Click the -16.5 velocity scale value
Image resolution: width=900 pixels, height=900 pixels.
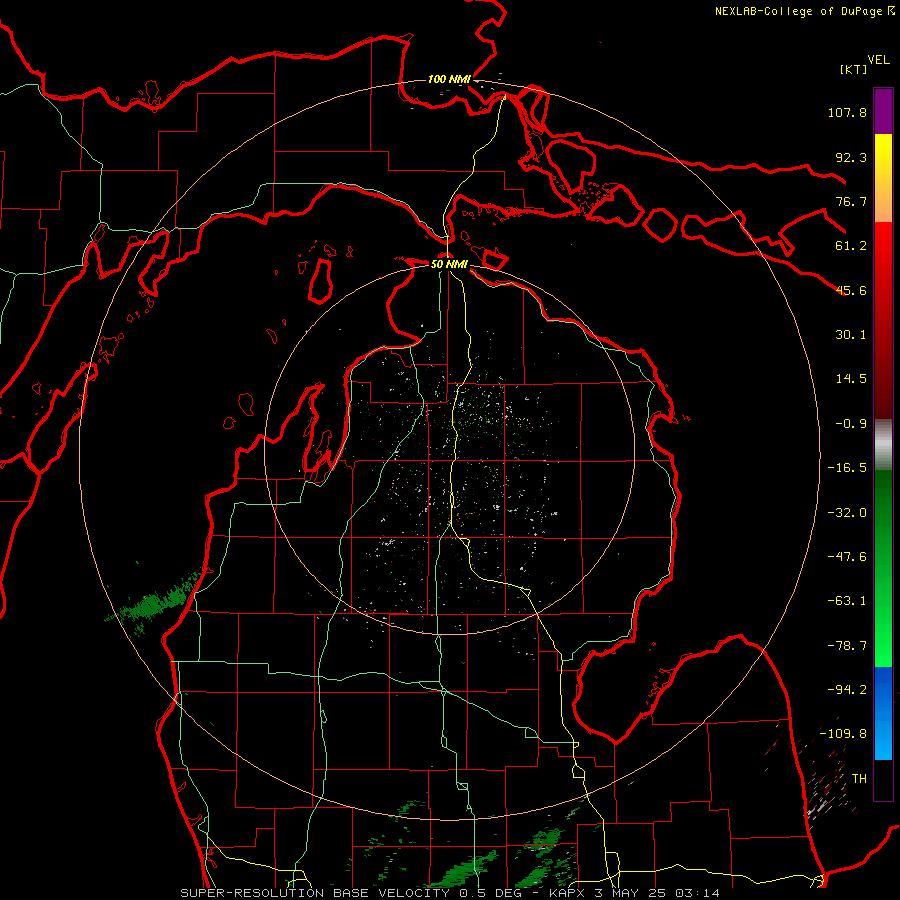tap(847, 468)
